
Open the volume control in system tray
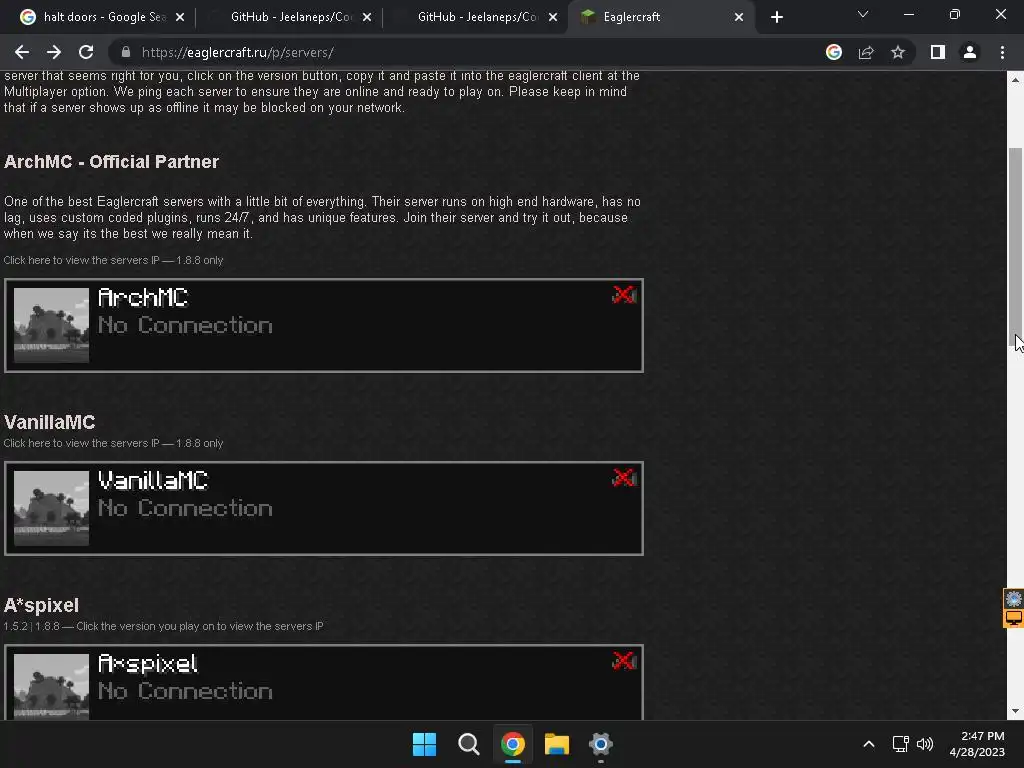pos(925,744)
